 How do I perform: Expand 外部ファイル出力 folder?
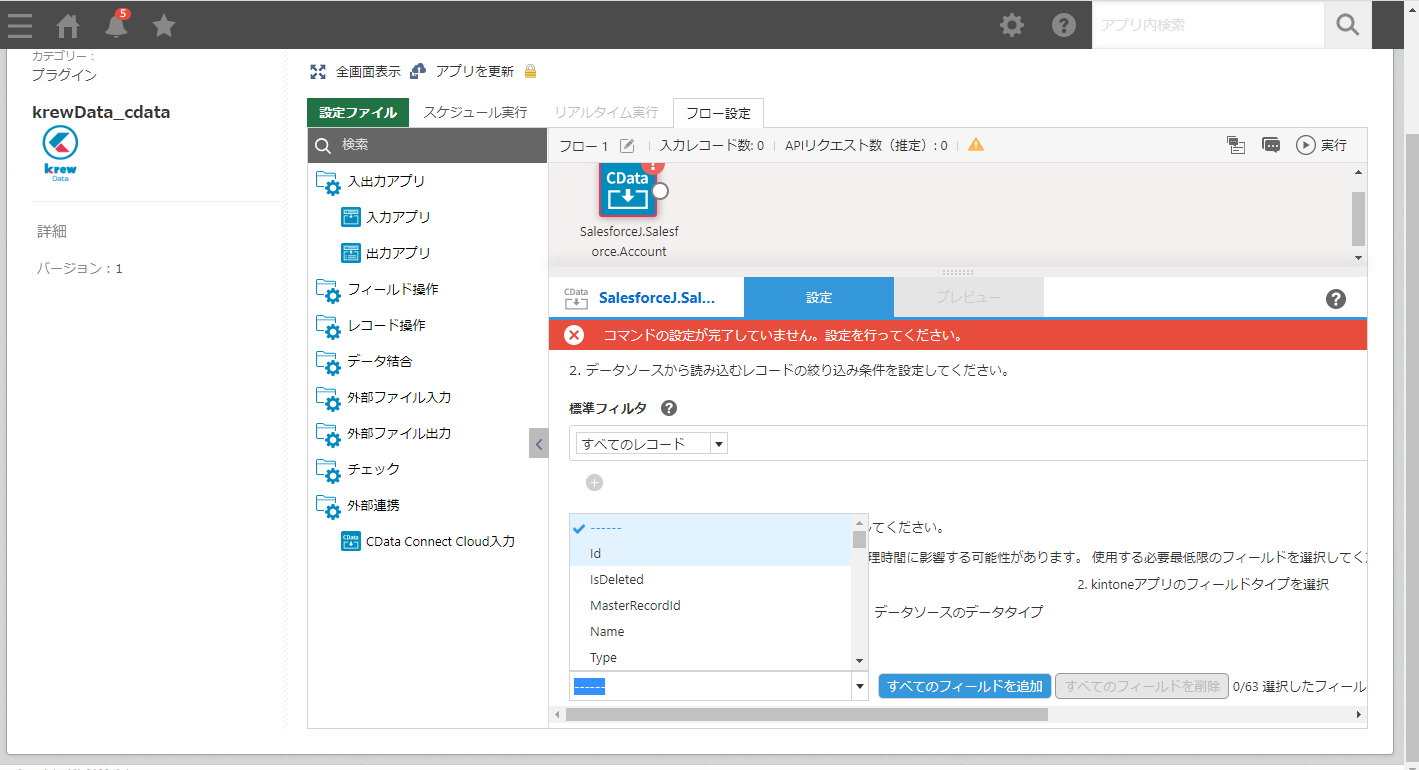click(383, 434)
